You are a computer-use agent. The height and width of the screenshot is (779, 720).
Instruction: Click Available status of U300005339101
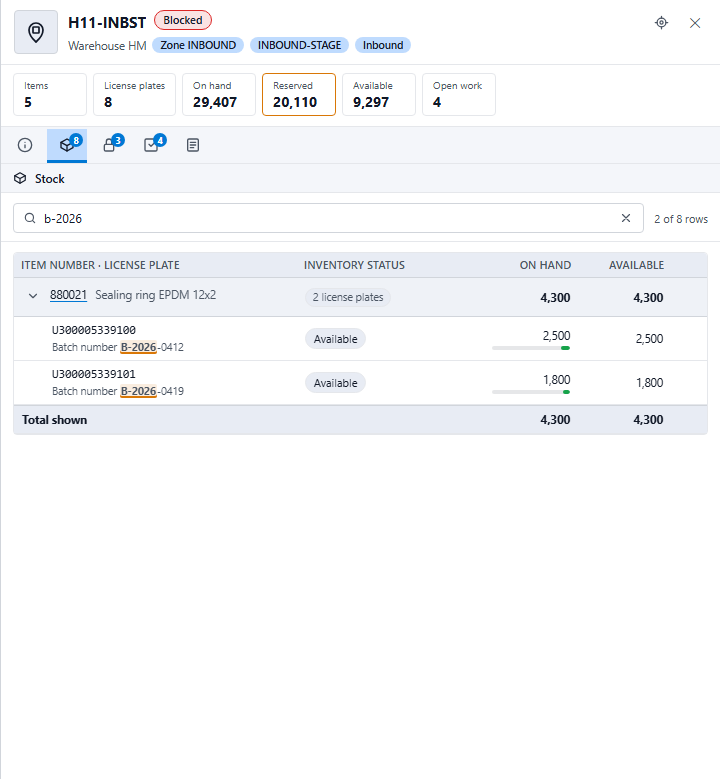(335, 383)
